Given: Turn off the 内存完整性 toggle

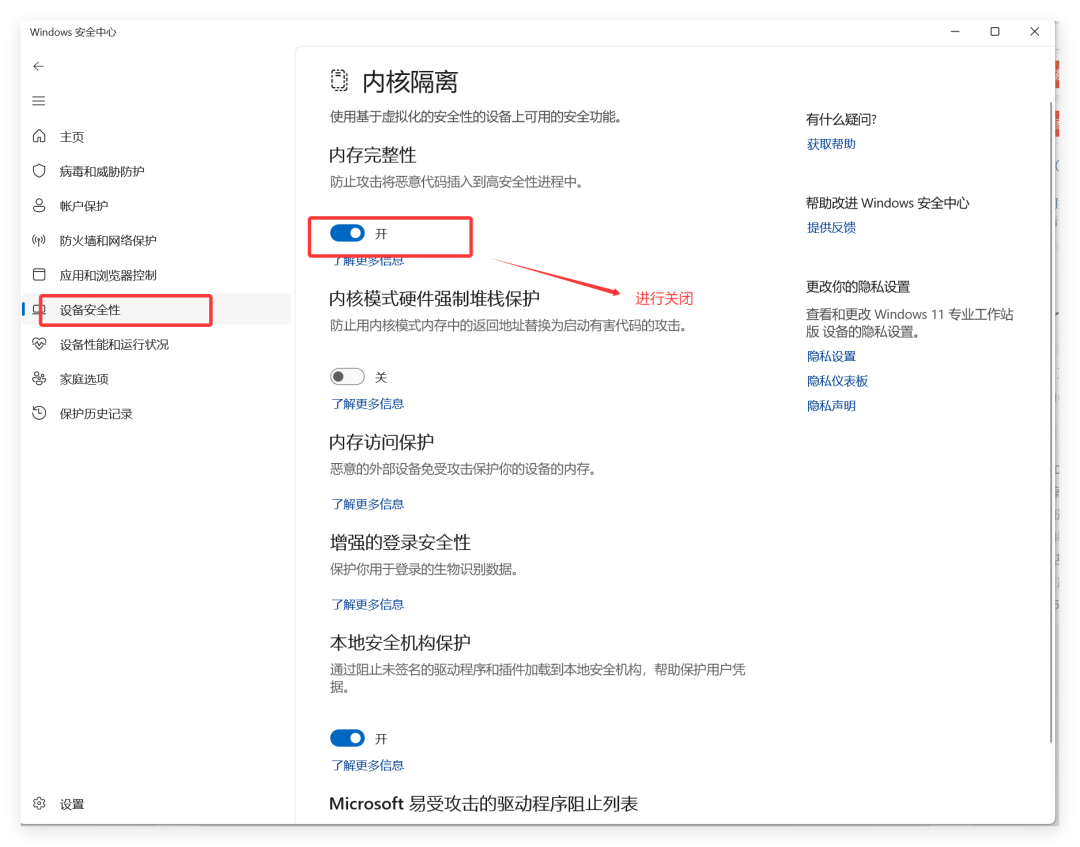Looking at the screenshot, I should coord(347,233).
